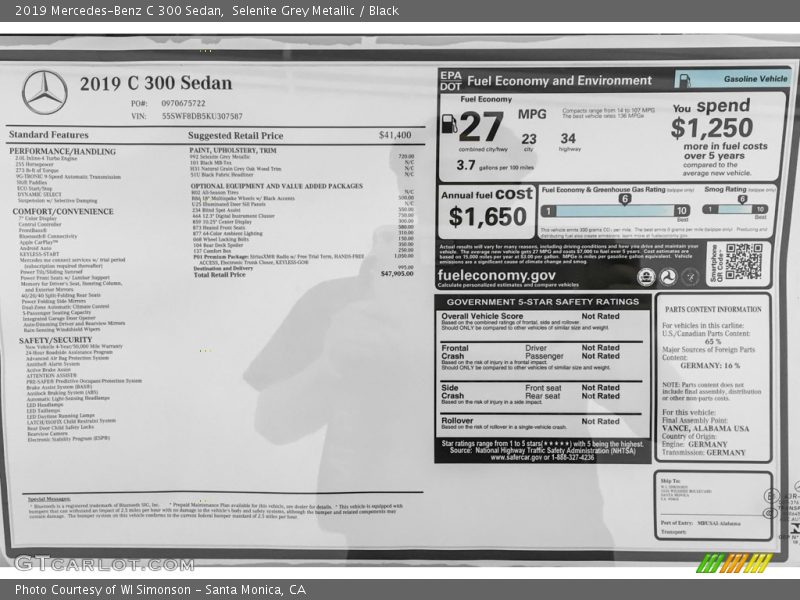Viewport: 800px width, 600px height.
Task: Click the 'Port of Entry' line
Action: pos(701,523)
